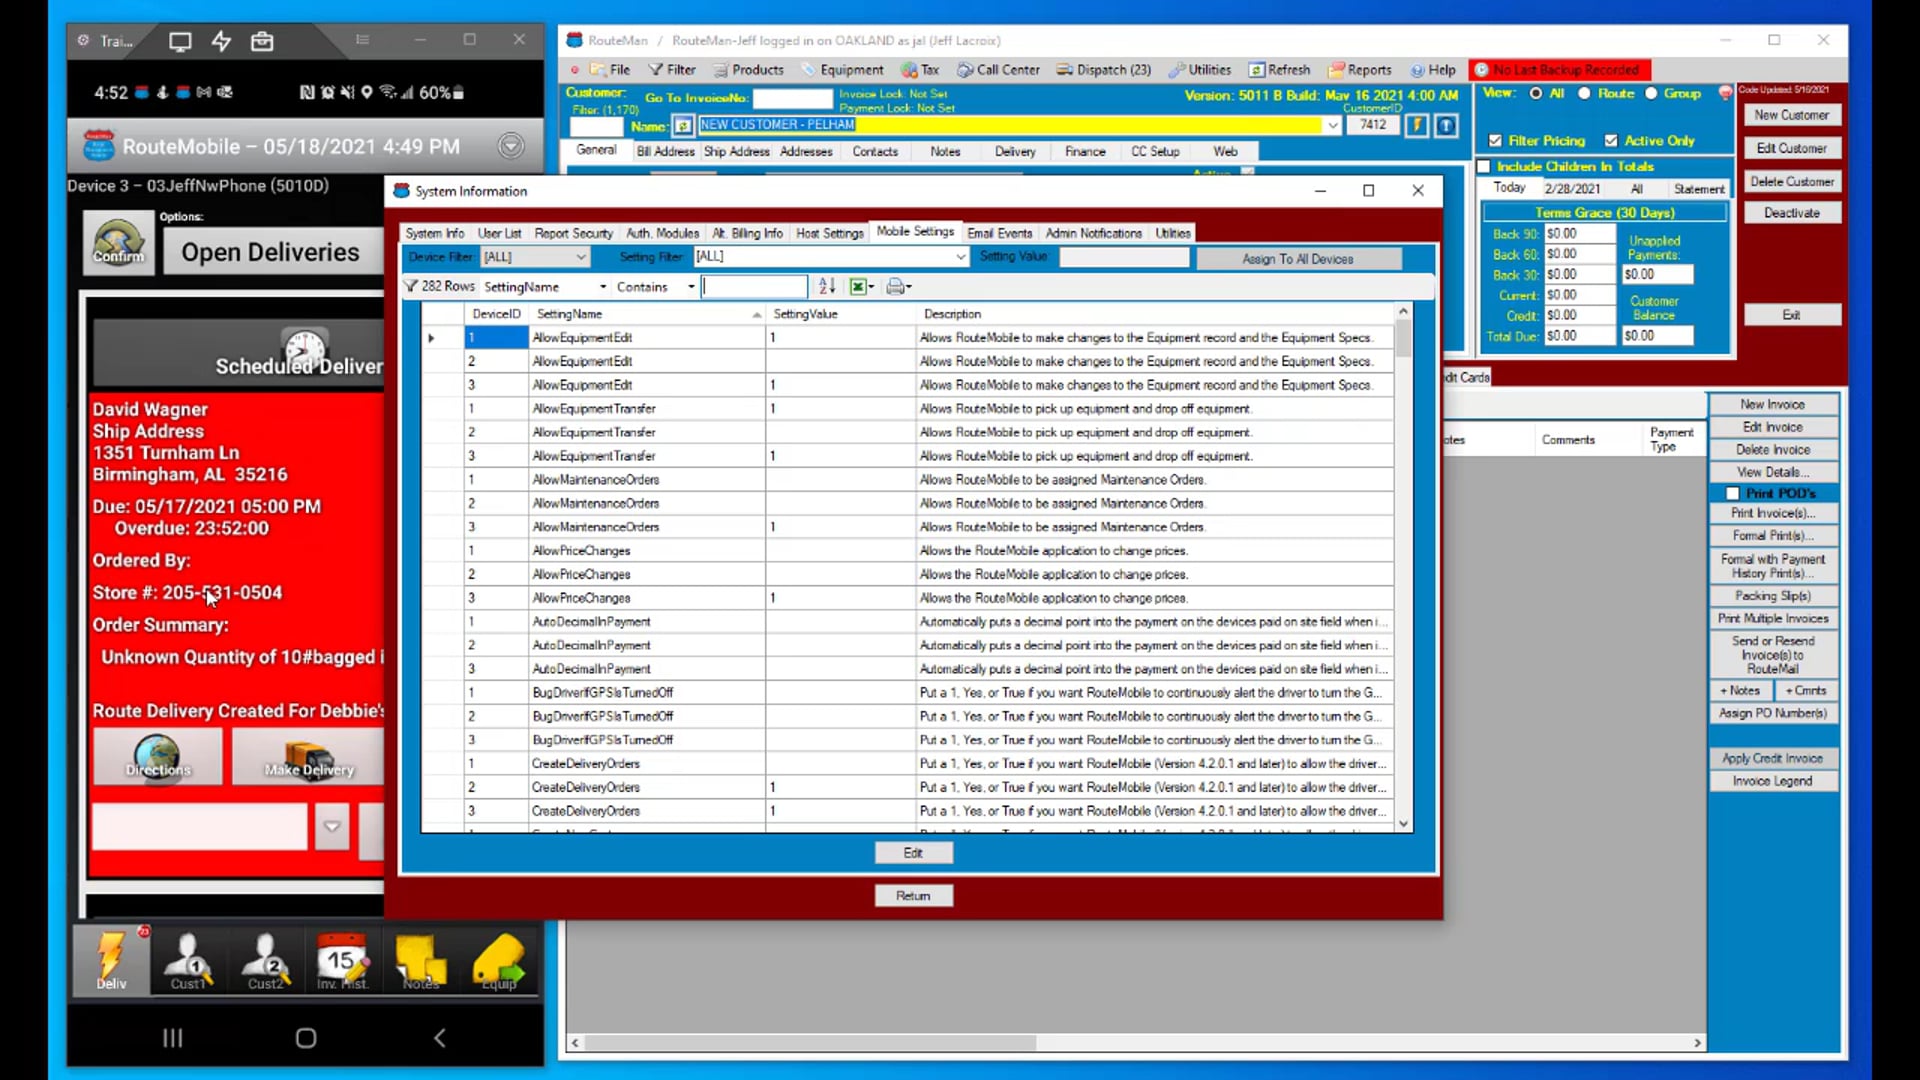Click the New Customer button
This screenshot has height=1080, width=1920.
[x=1791, y=115]
